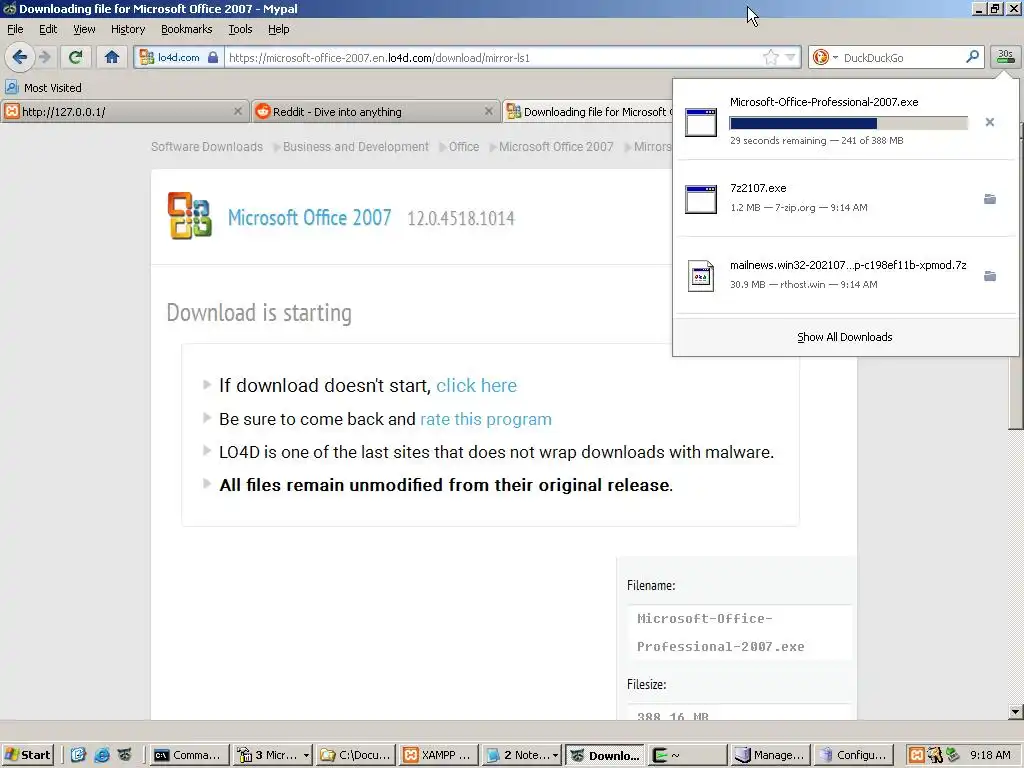This screenshot has width=1024, height=768.
Task: Go back using the back arrow button
Action: tap(20, 57)
